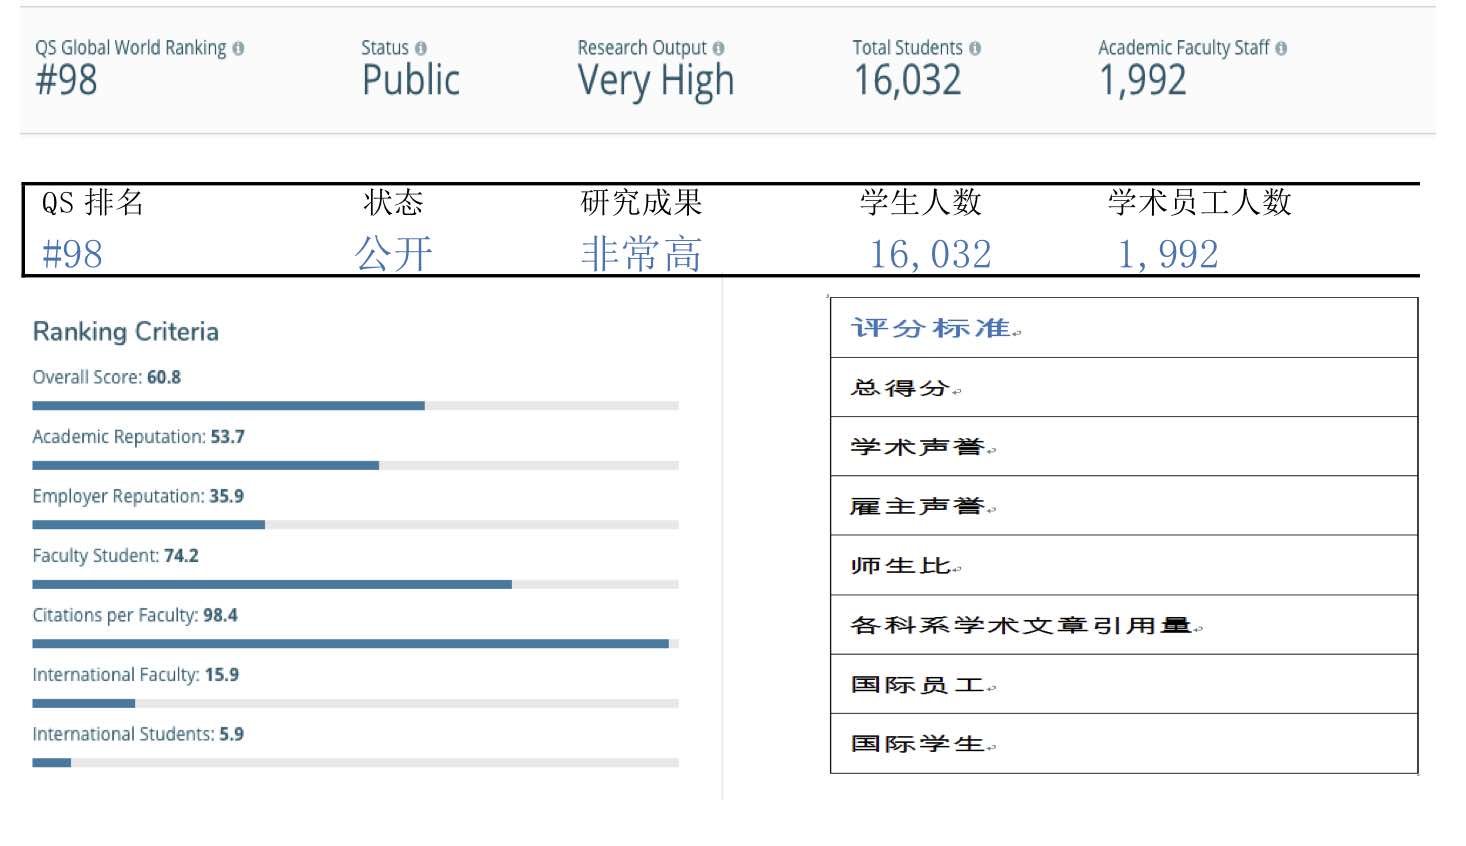Image resolution: width=1466 pixels, height=846 pixels.
Task: Select the 各科系学术文章引用量 row
Action: point(1123,625)
